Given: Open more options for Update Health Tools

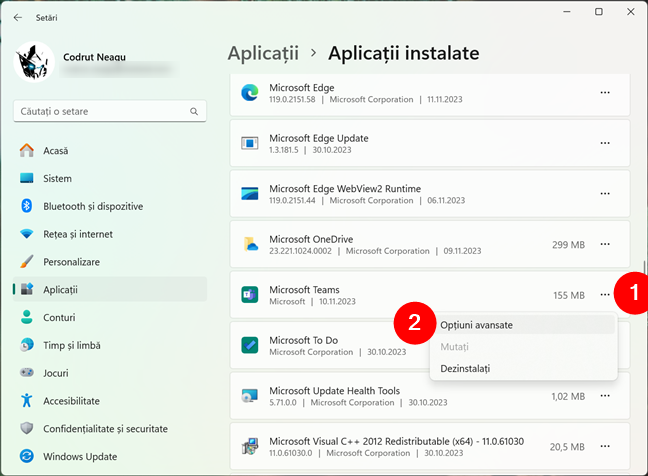Looking at the screenshot, I should 605,396.
